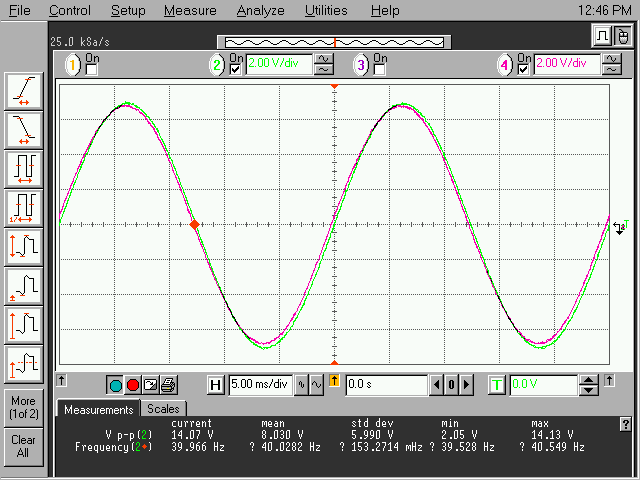The image size is (640, 480).
Task: Select the V amplitude measurement icon
Action: [x=24, y=247]
